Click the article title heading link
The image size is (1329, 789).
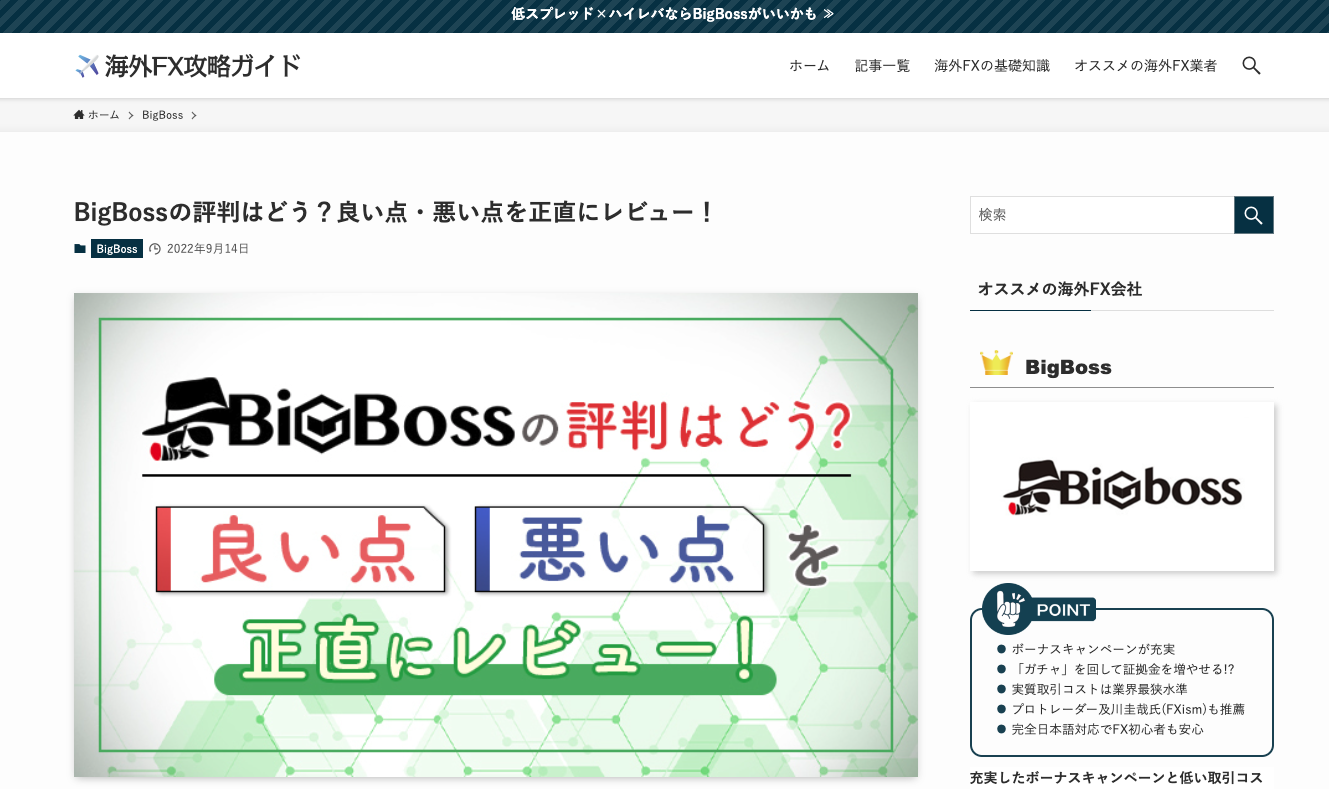pyautogui.click(x=393, y=212)
